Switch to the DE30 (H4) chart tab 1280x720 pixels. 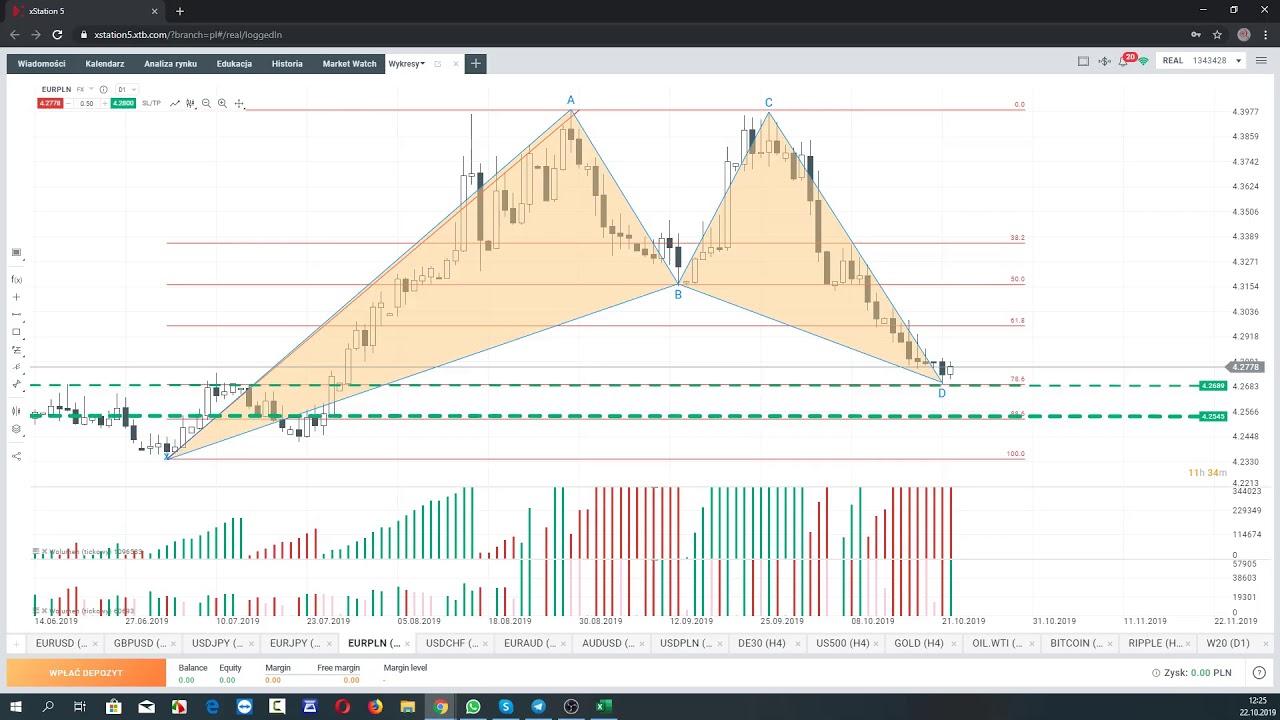pos(762,643)
